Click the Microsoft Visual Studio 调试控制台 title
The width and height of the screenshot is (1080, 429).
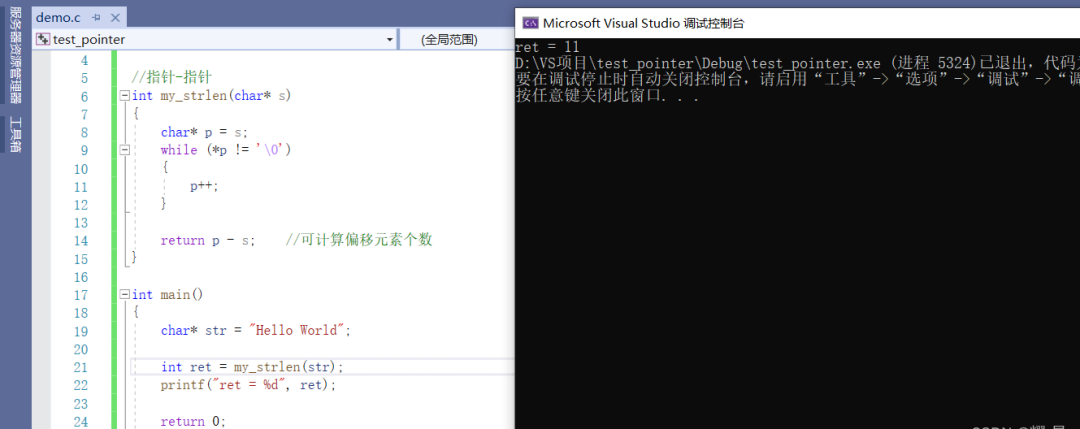coord(643,23)
